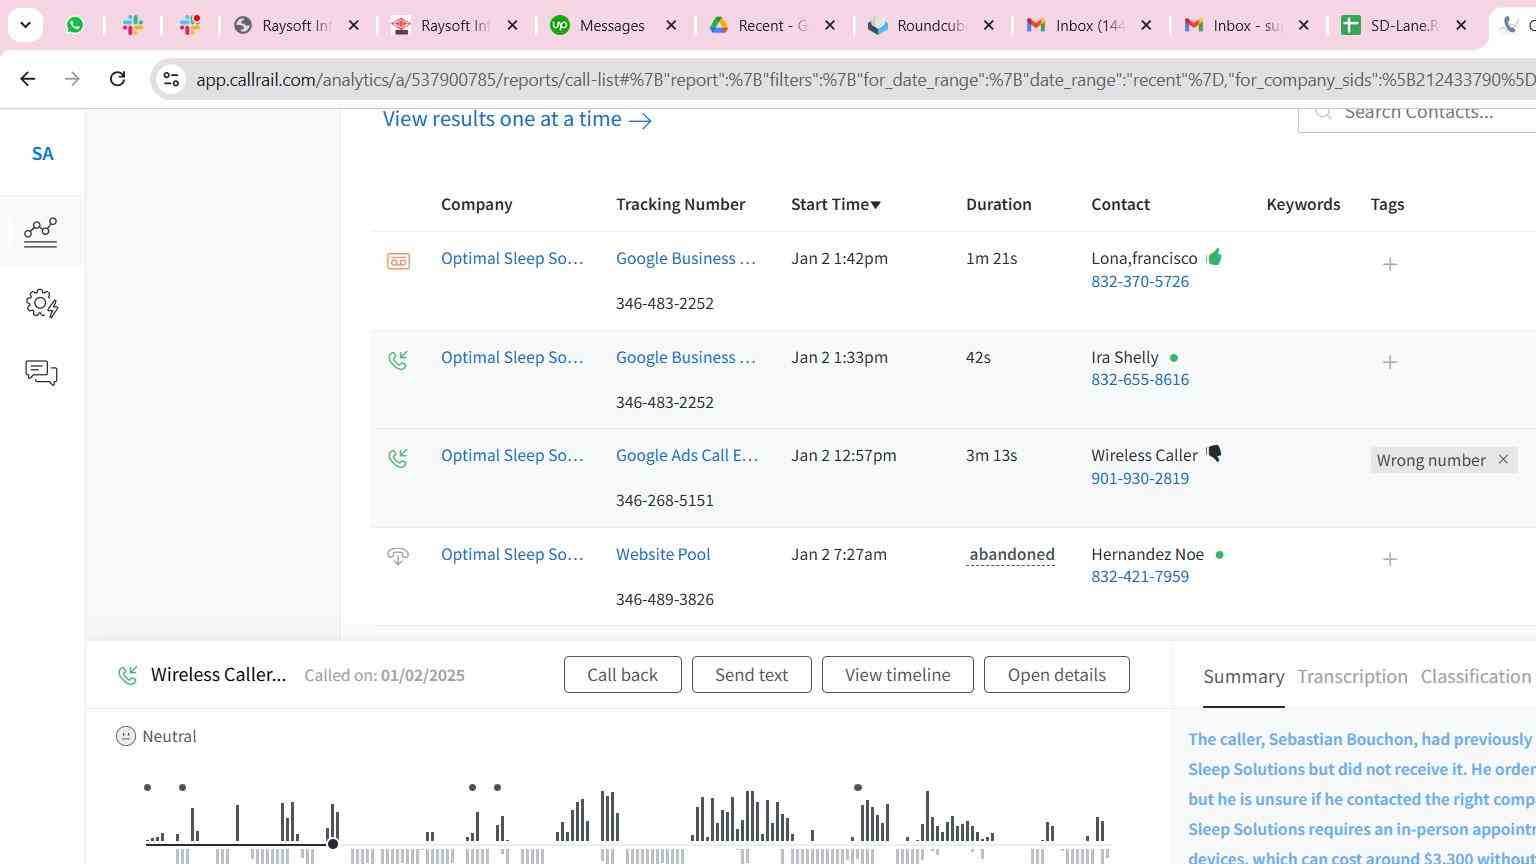Remove the Wrong number tag
The width and height of the screenshot is (1536, 864).
pos(1502,460)
